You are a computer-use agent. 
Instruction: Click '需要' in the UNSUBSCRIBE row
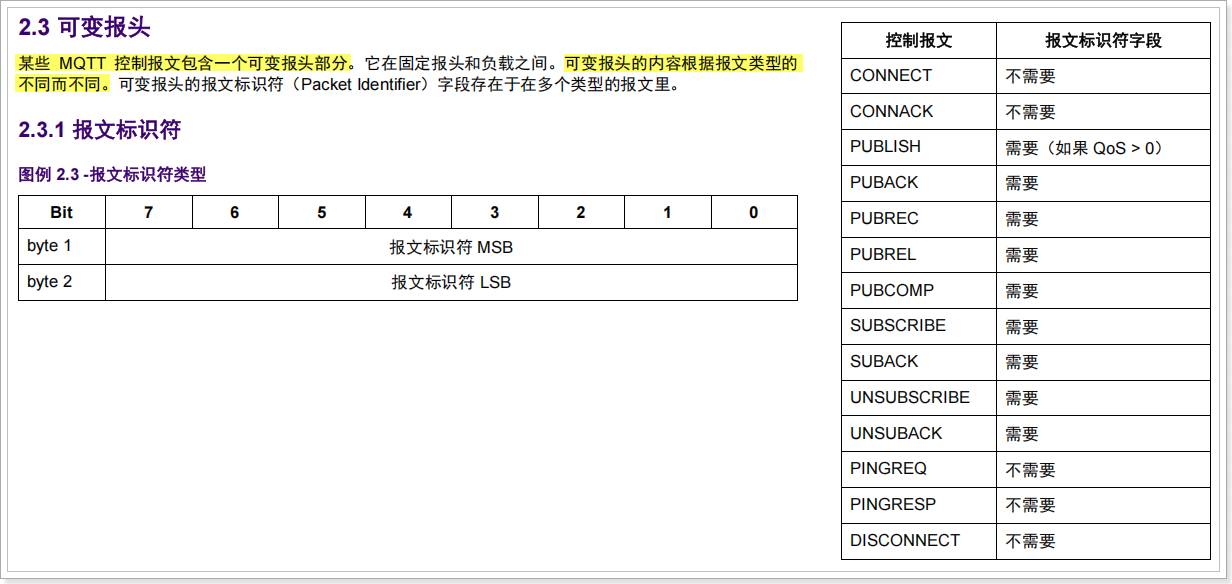[x=1022, y=399]
